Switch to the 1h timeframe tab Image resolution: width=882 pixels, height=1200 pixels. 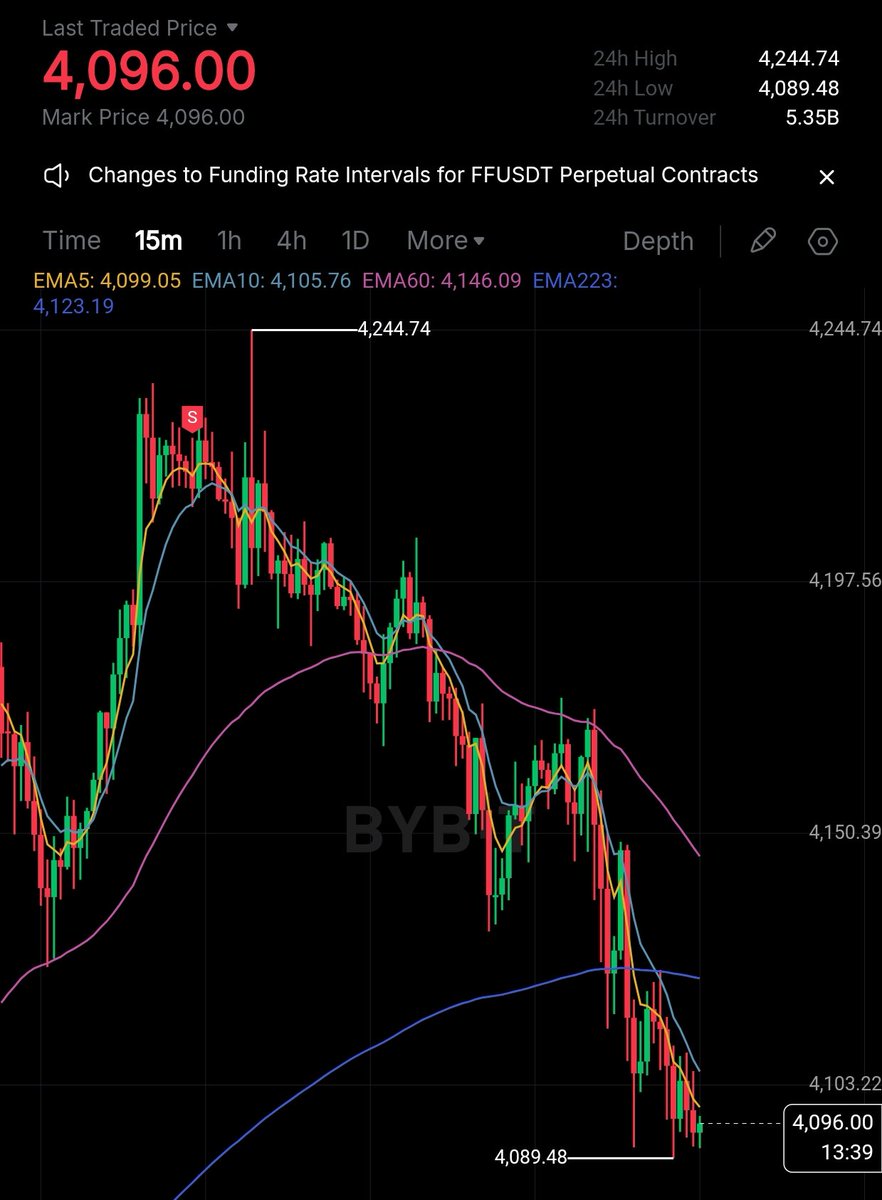(x=228, y=241)
